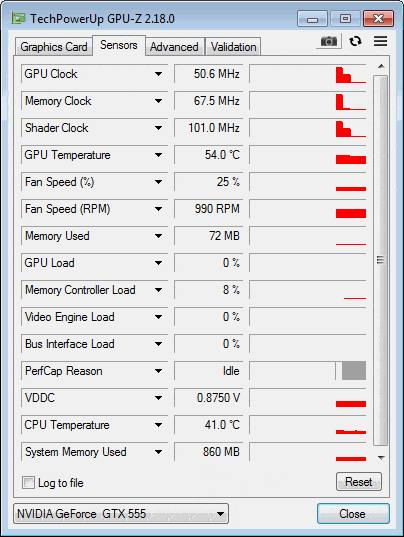Image resolution: width=404 pixels, height=537 pixels.
Task: Open the hamburger menu icon
Action: pos(380,41)
